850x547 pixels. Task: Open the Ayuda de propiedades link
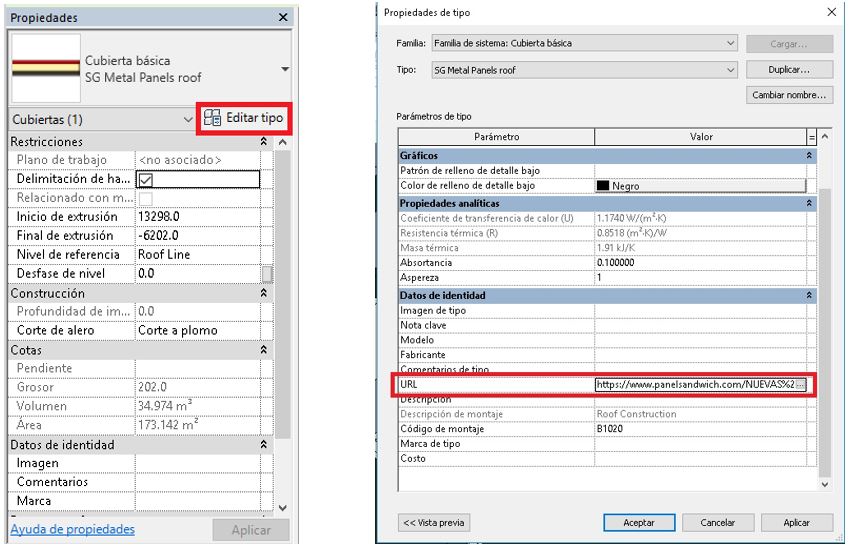point(72,529)
